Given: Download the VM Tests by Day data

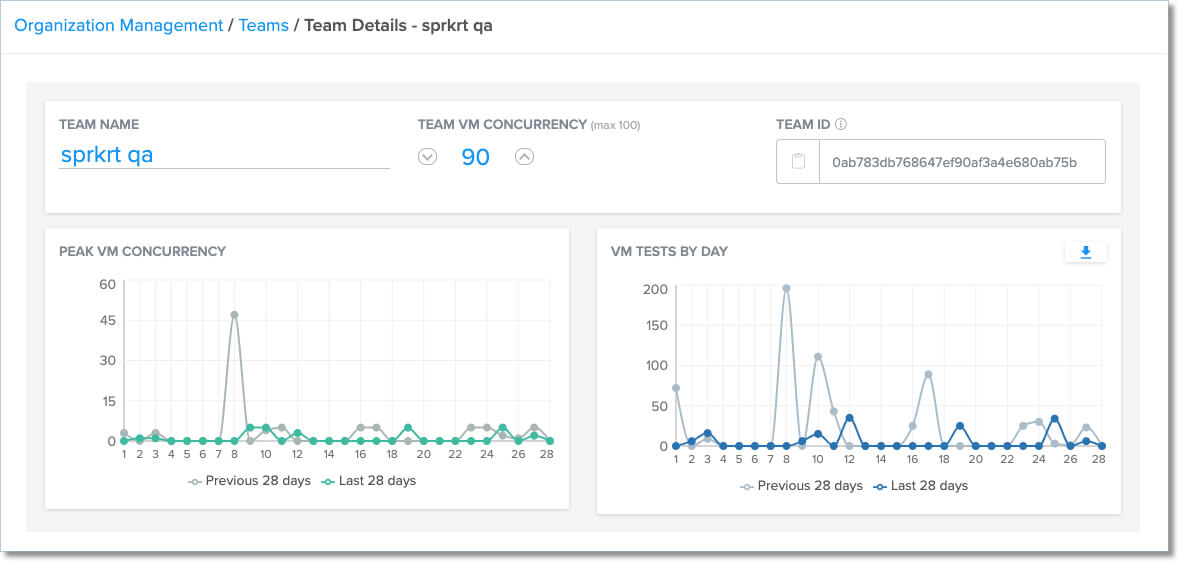Looking at the screenshot, I should coord(1085,253).
